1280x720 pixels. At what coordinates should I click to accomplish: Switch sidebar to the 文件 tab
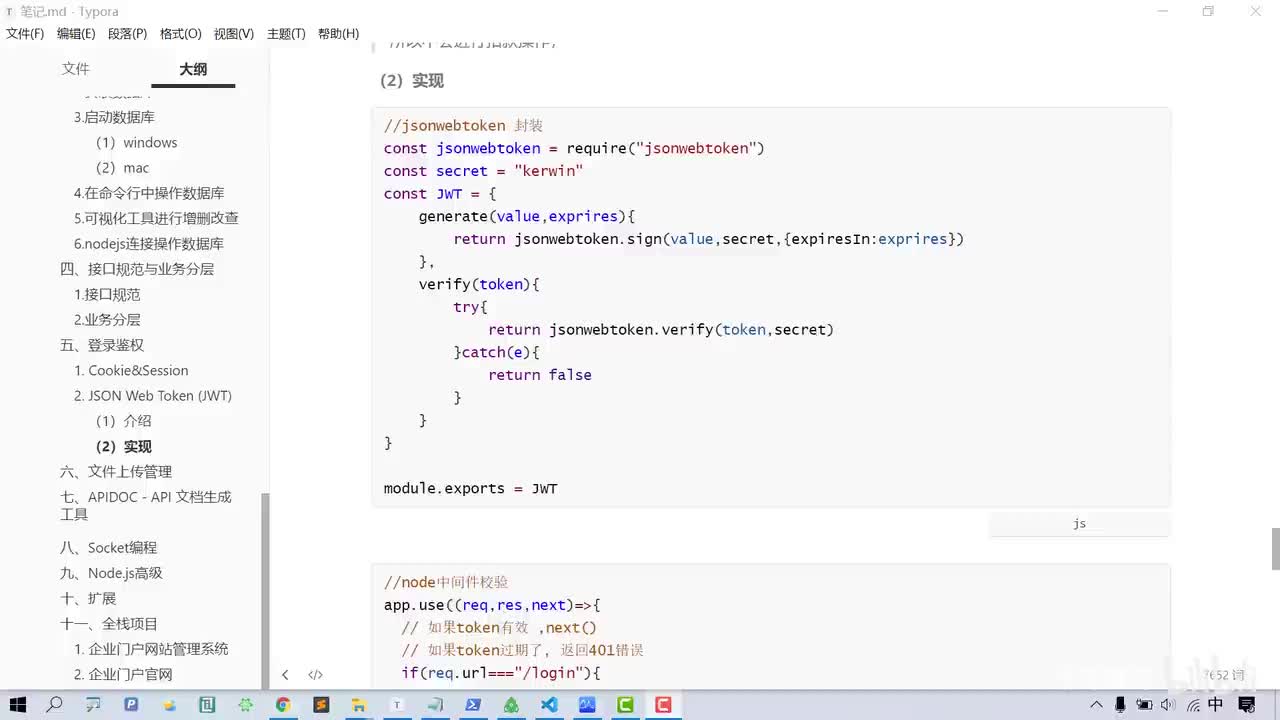pos(76,69)
